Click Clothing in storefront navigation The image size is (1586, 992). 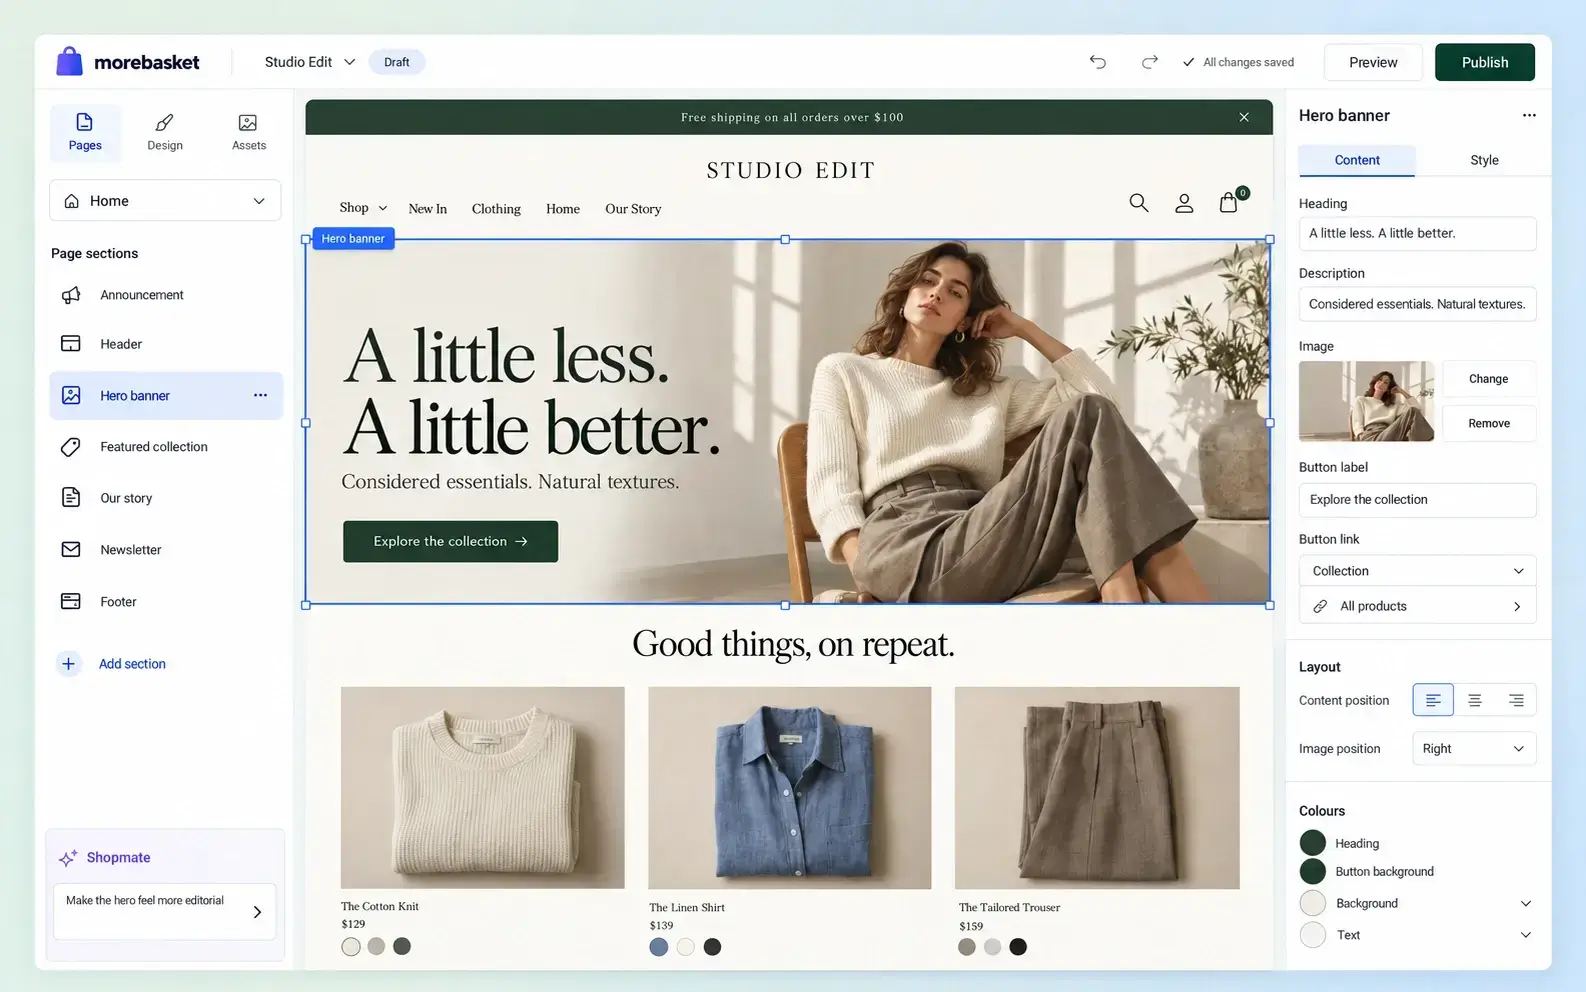(496, 209)
